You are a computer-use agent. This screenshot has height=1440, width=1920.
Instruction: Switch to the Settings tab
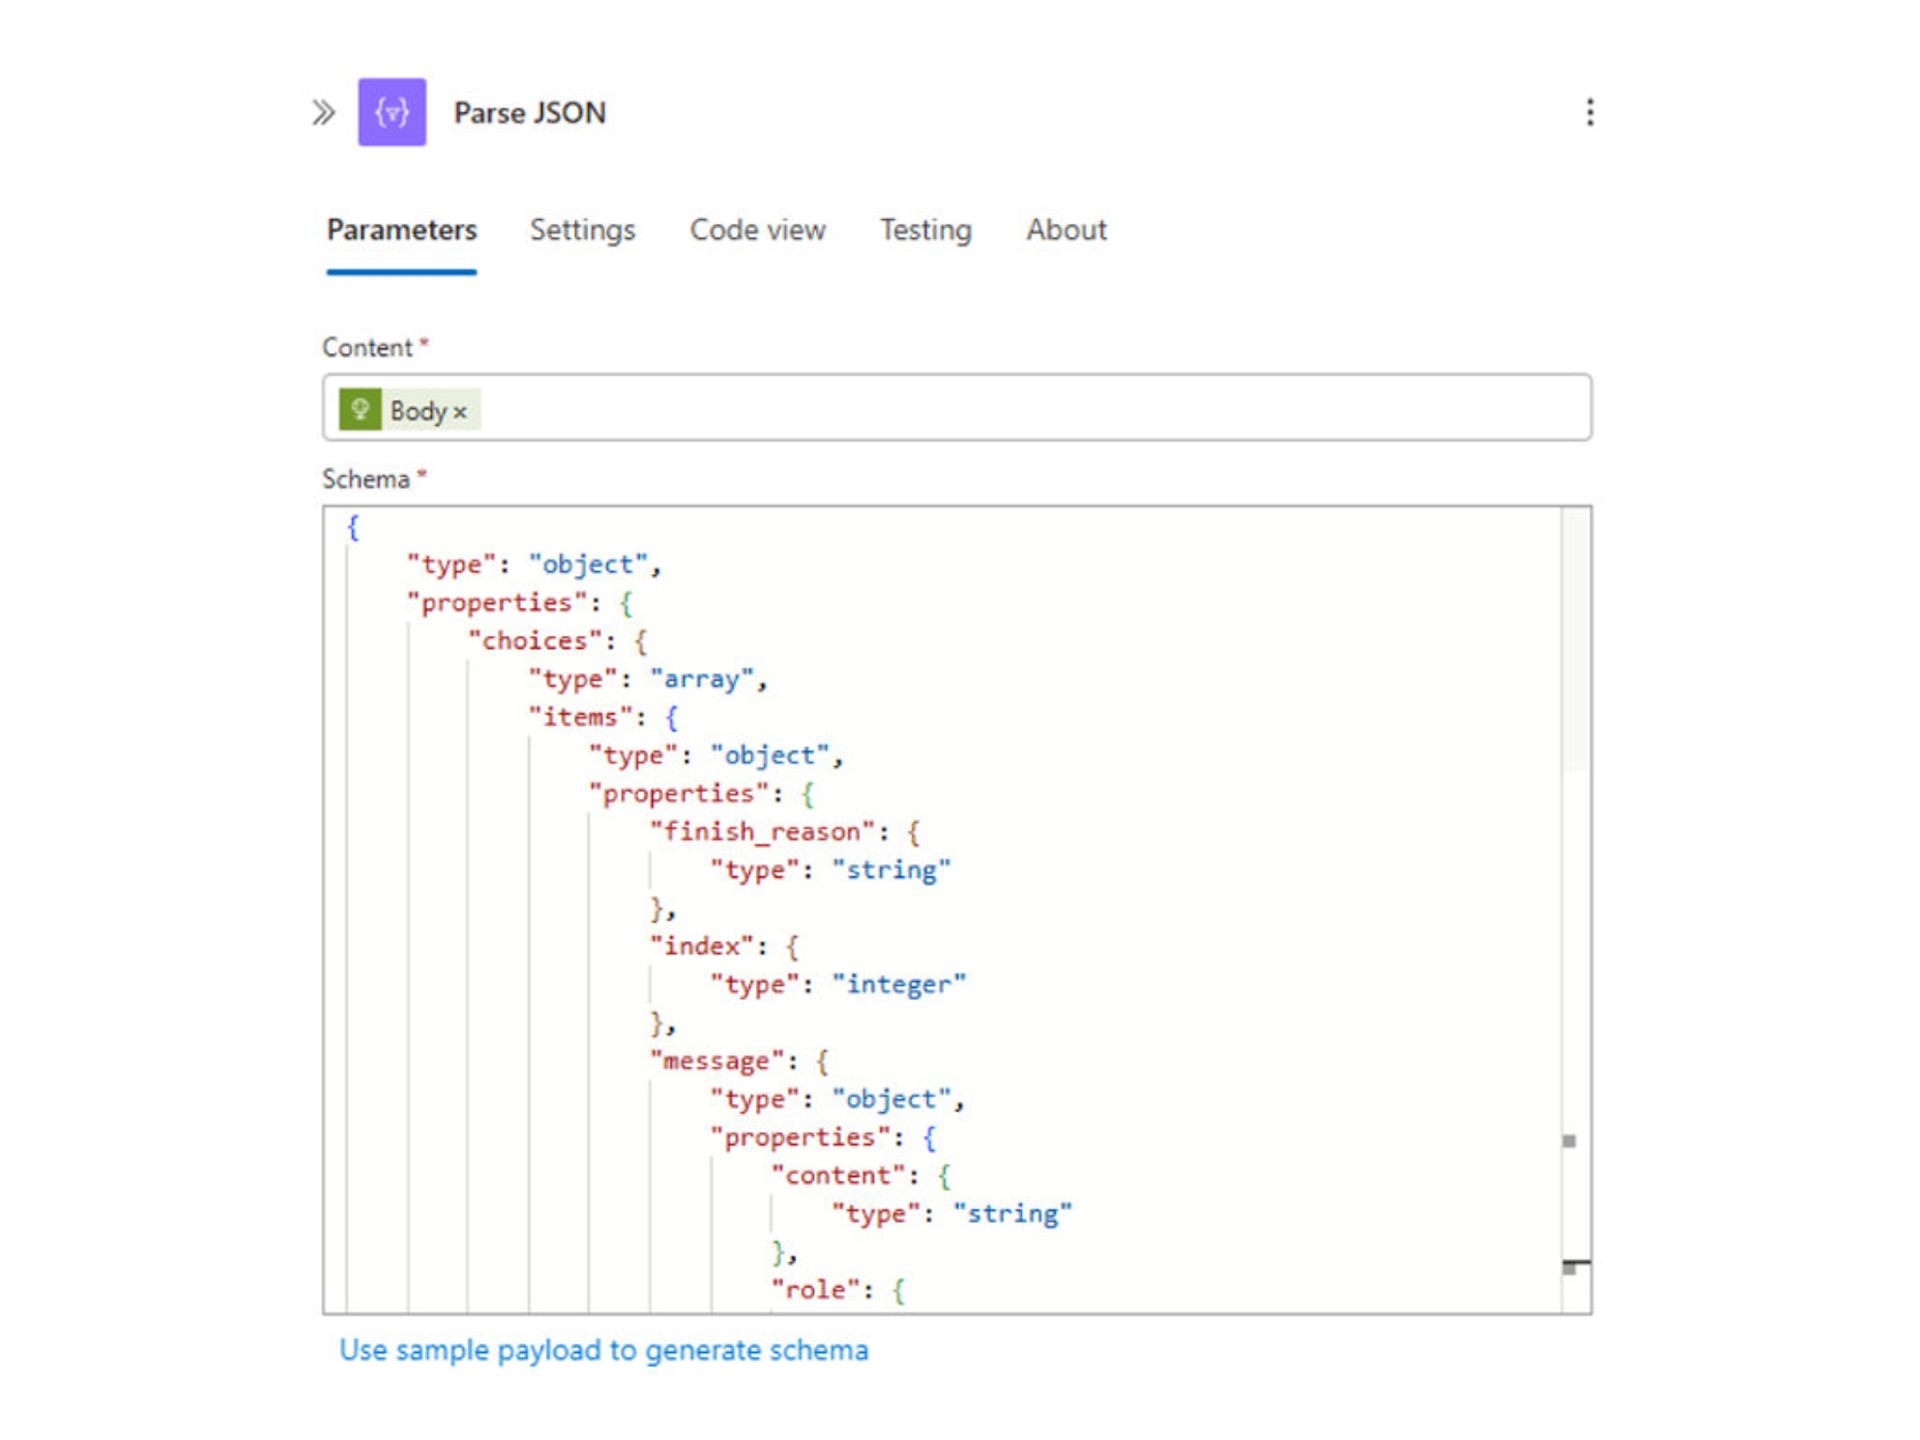(x=583, y=230)
